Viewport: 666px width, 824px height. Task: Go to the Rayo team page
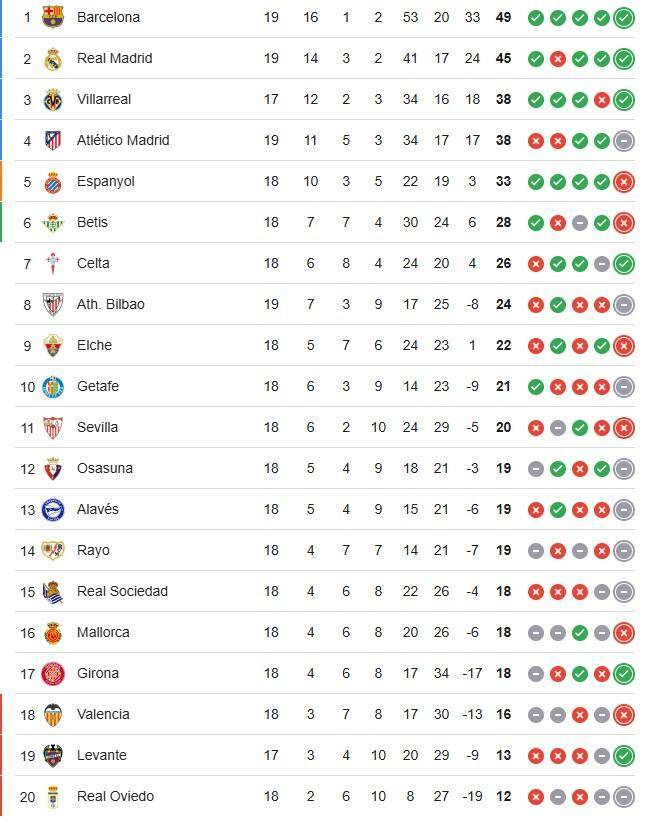[x=93, y=550]
